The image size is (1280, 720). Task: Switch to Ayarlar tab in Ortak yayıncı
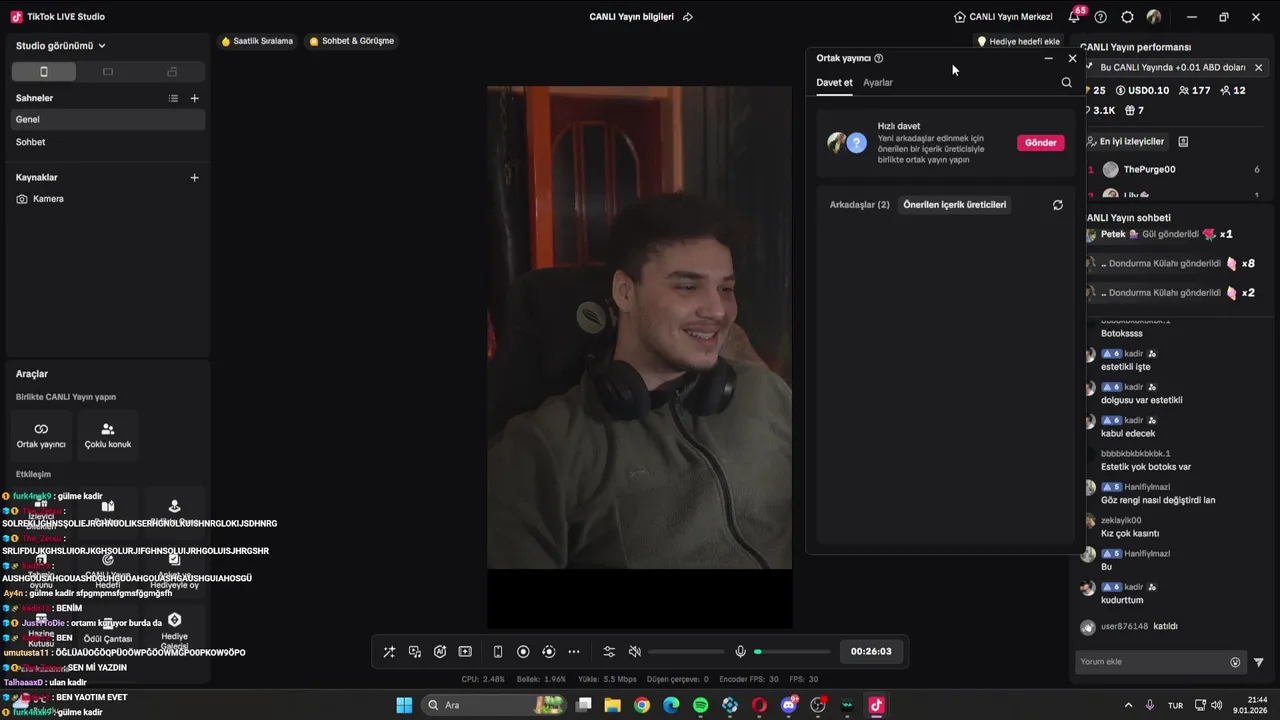pos(878,83)
